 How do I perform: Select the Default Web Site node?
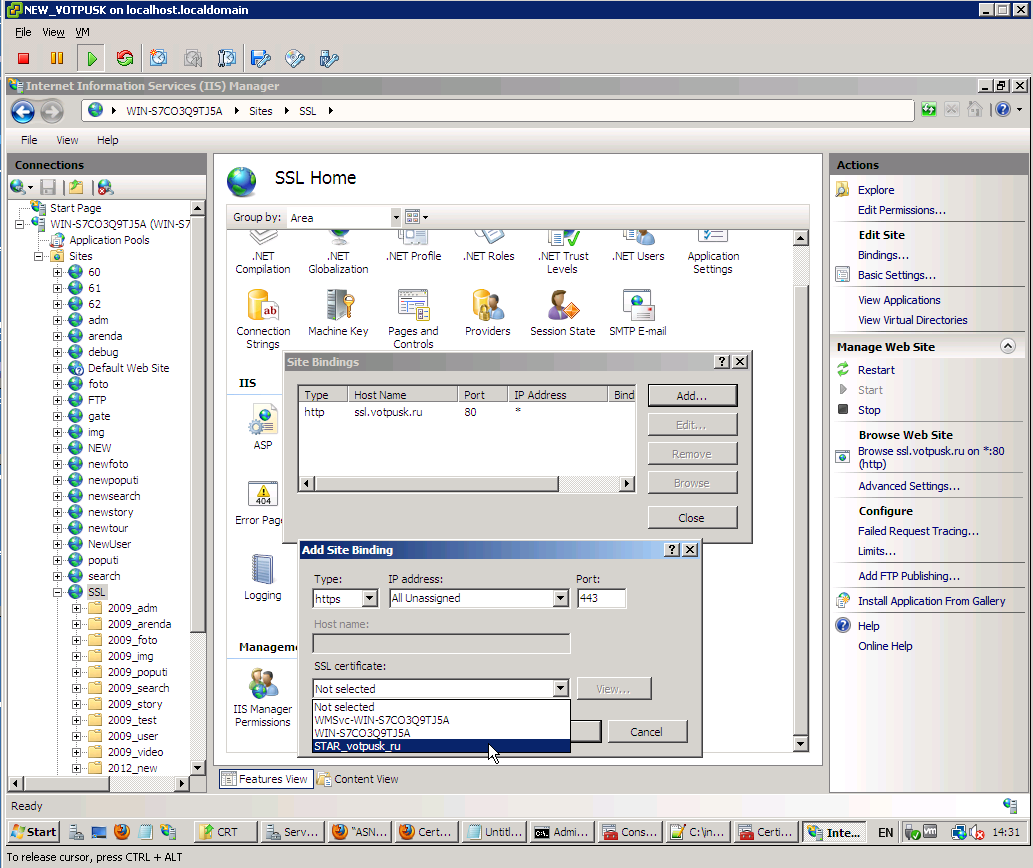[128, 368]
